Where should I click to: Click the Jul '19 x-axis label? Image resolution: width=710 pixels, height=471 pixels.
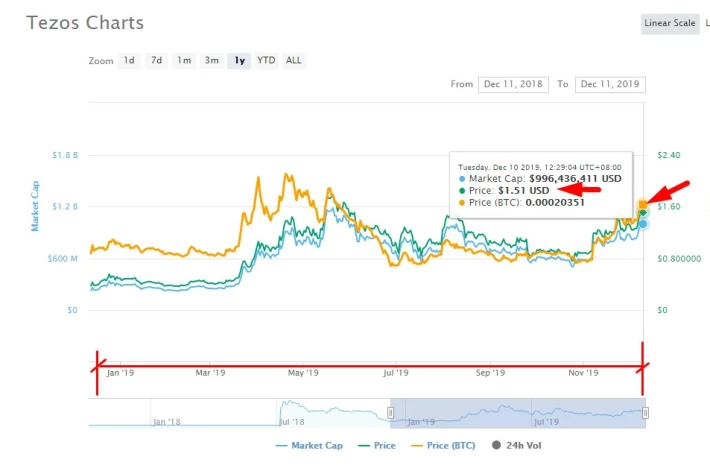(396, 373)
